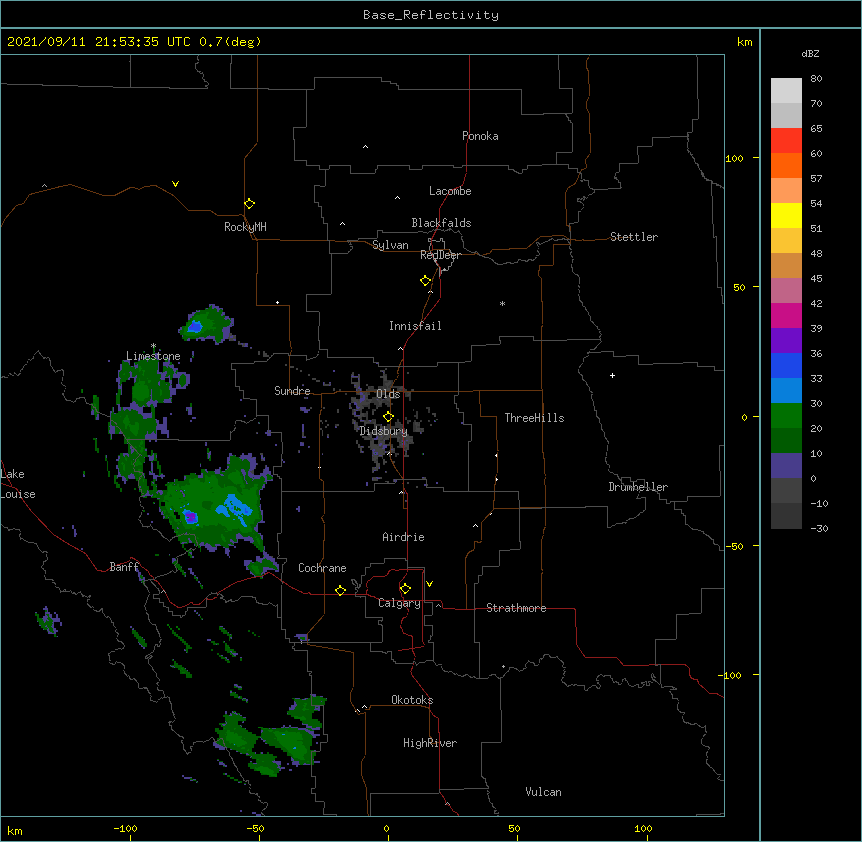
Task: Click the Calgary city label
Action: 399,603
